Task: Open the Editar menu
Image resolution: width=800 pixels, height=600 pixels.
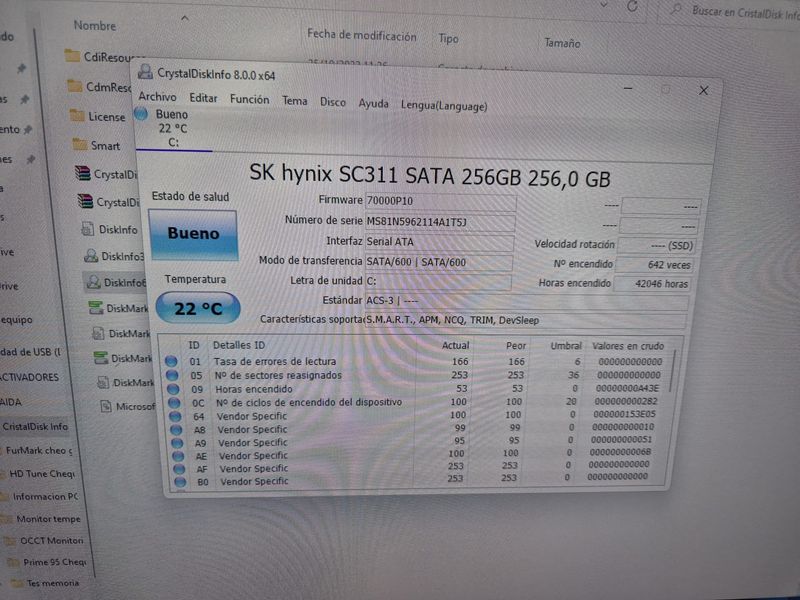Action: click(203, 98)
